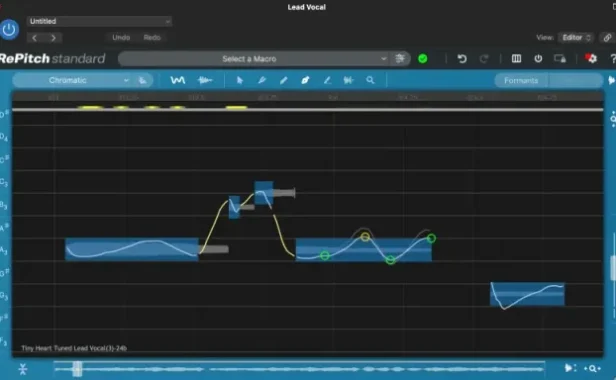Open macro settings sliders icon
The width and height of the screenshot is (616, 380).
tap(400, 59)
